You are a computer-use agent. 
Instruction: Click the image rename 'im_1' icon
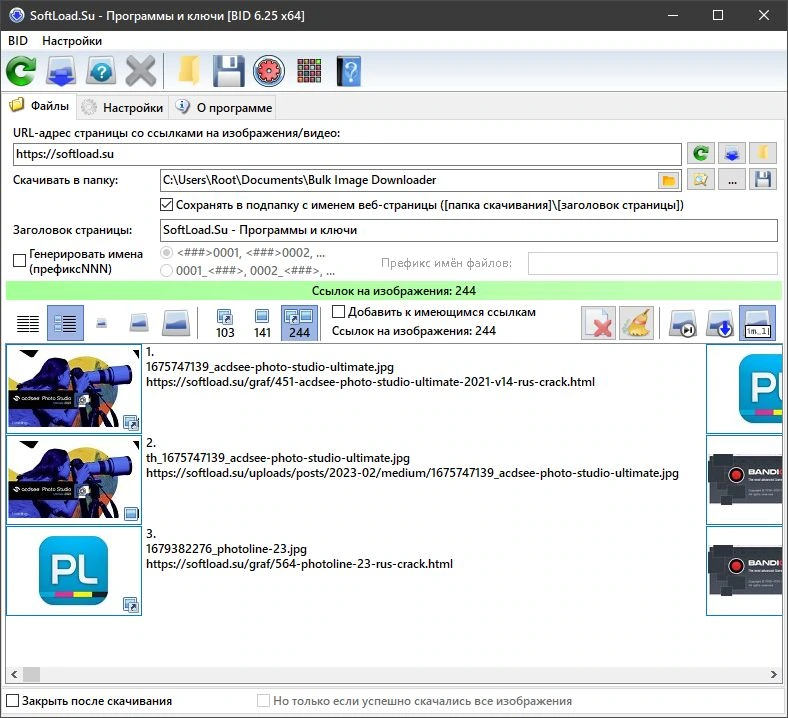tap(757, 323)
